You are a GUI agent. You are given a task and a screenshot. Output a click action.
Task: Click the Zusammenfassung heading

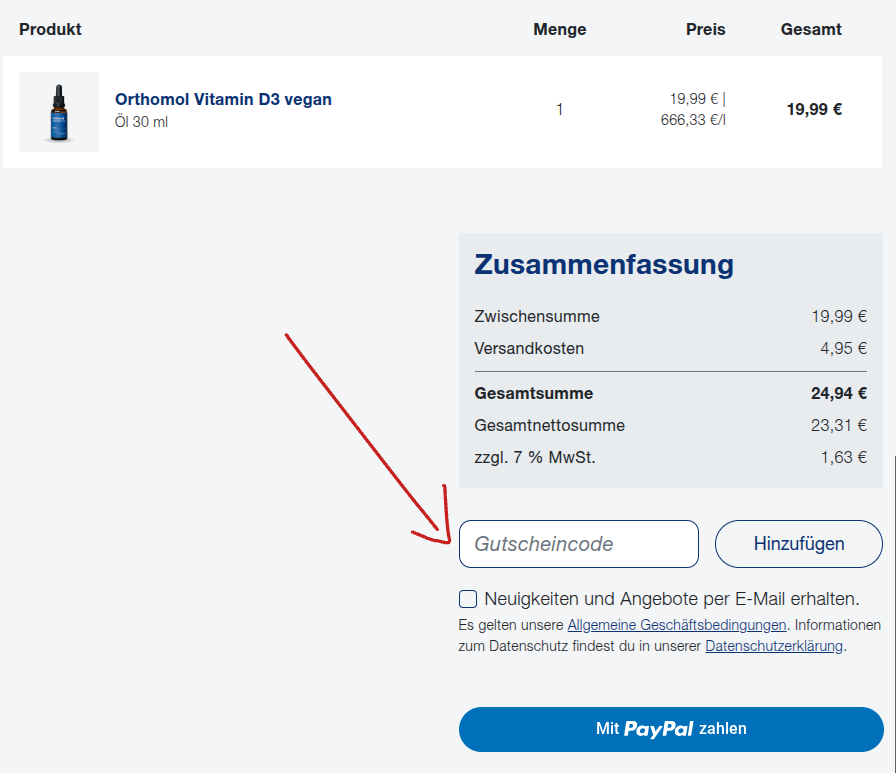[603, 265]
